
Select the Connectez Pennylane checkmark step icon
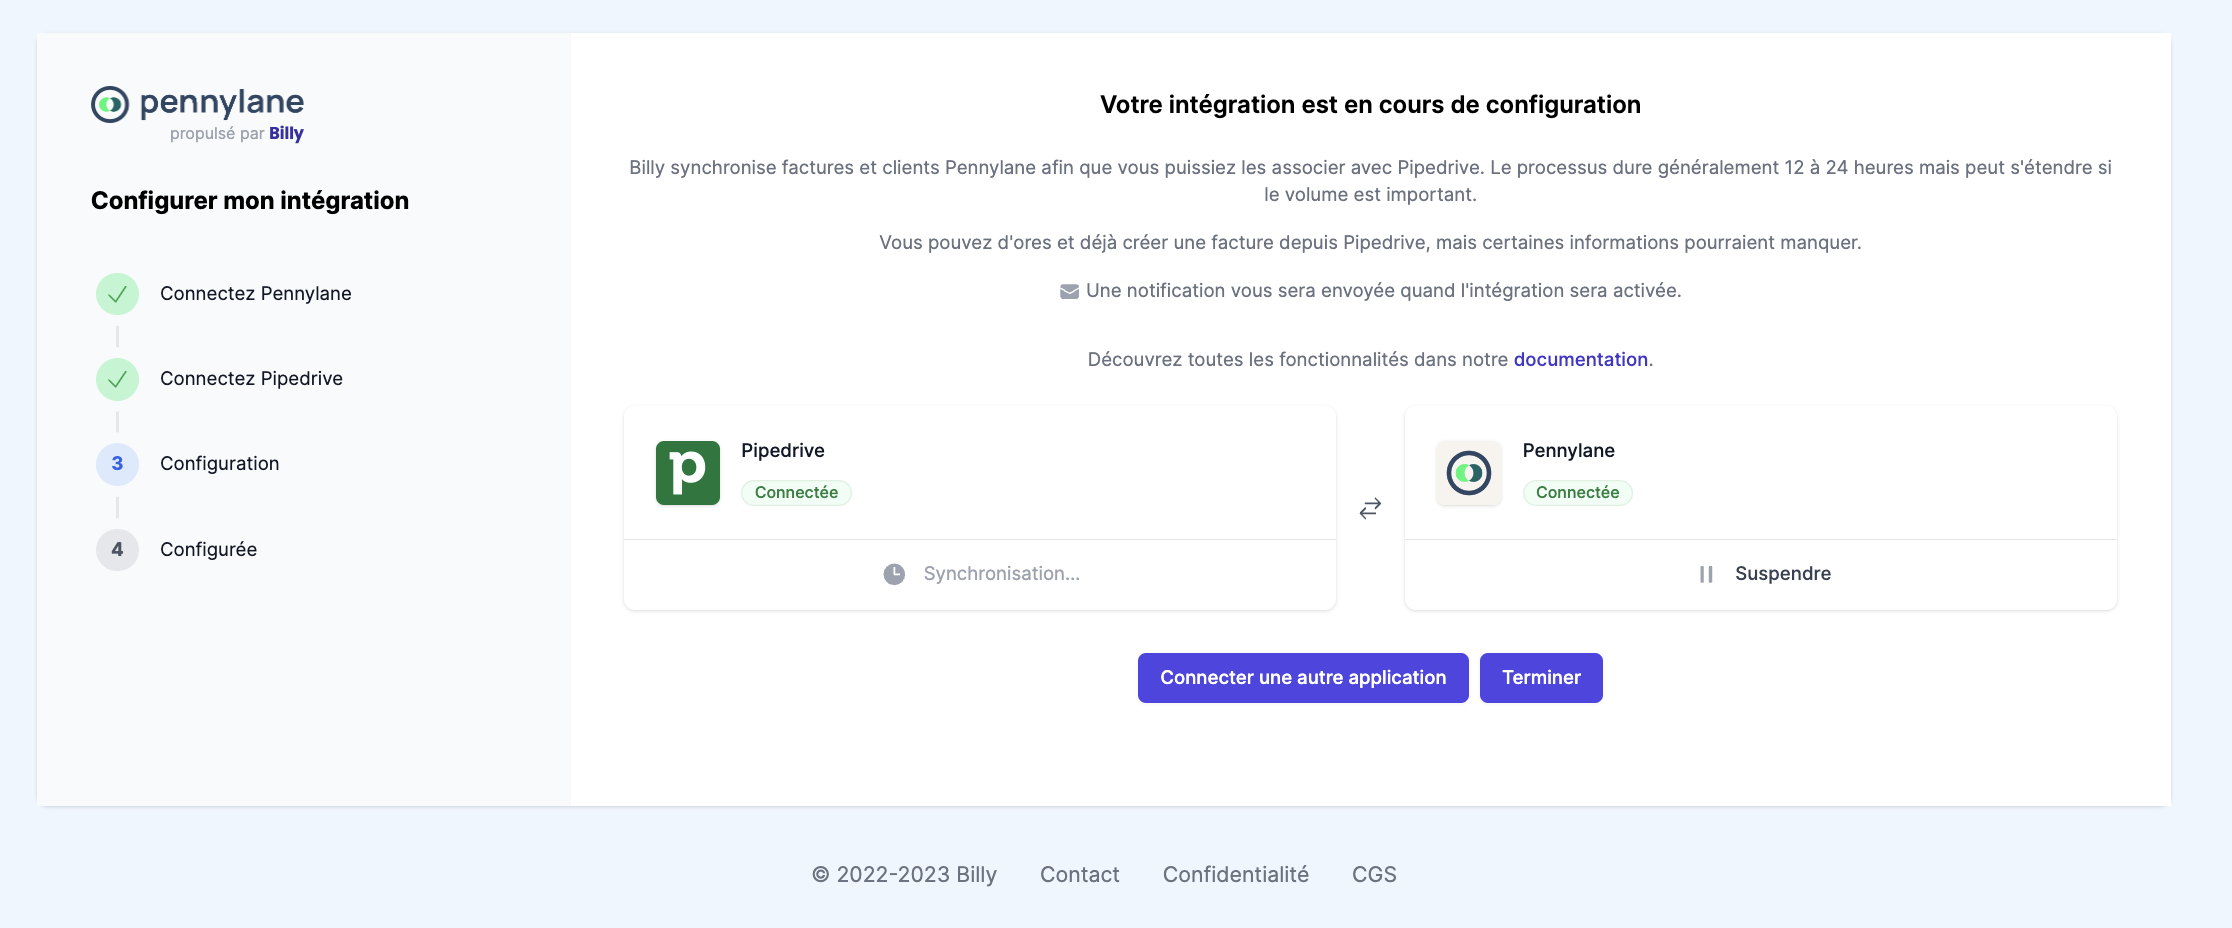pyautogui.click(x=117, y=294)
